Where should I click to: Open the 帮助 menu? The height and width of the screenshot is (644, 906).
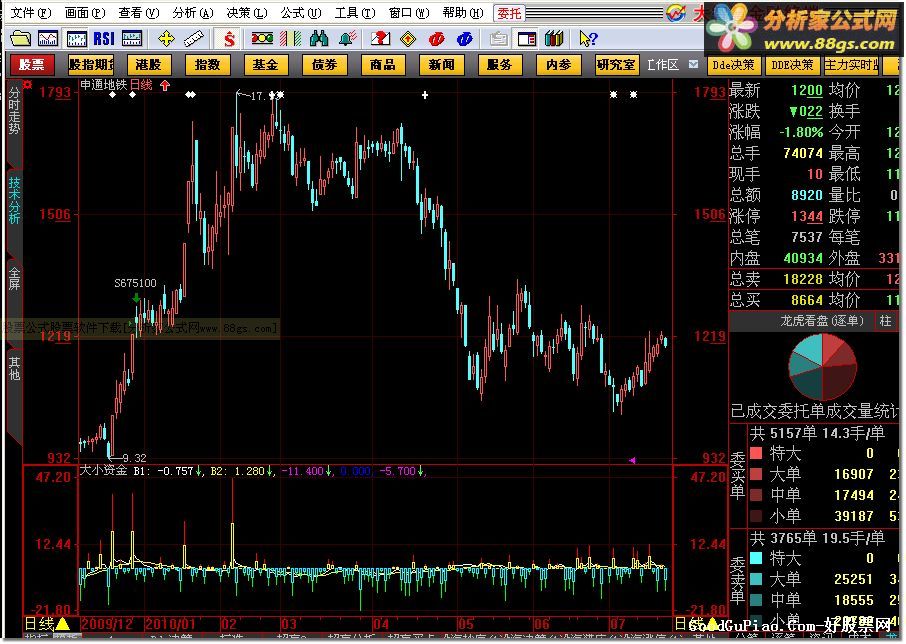pos(463,13)
